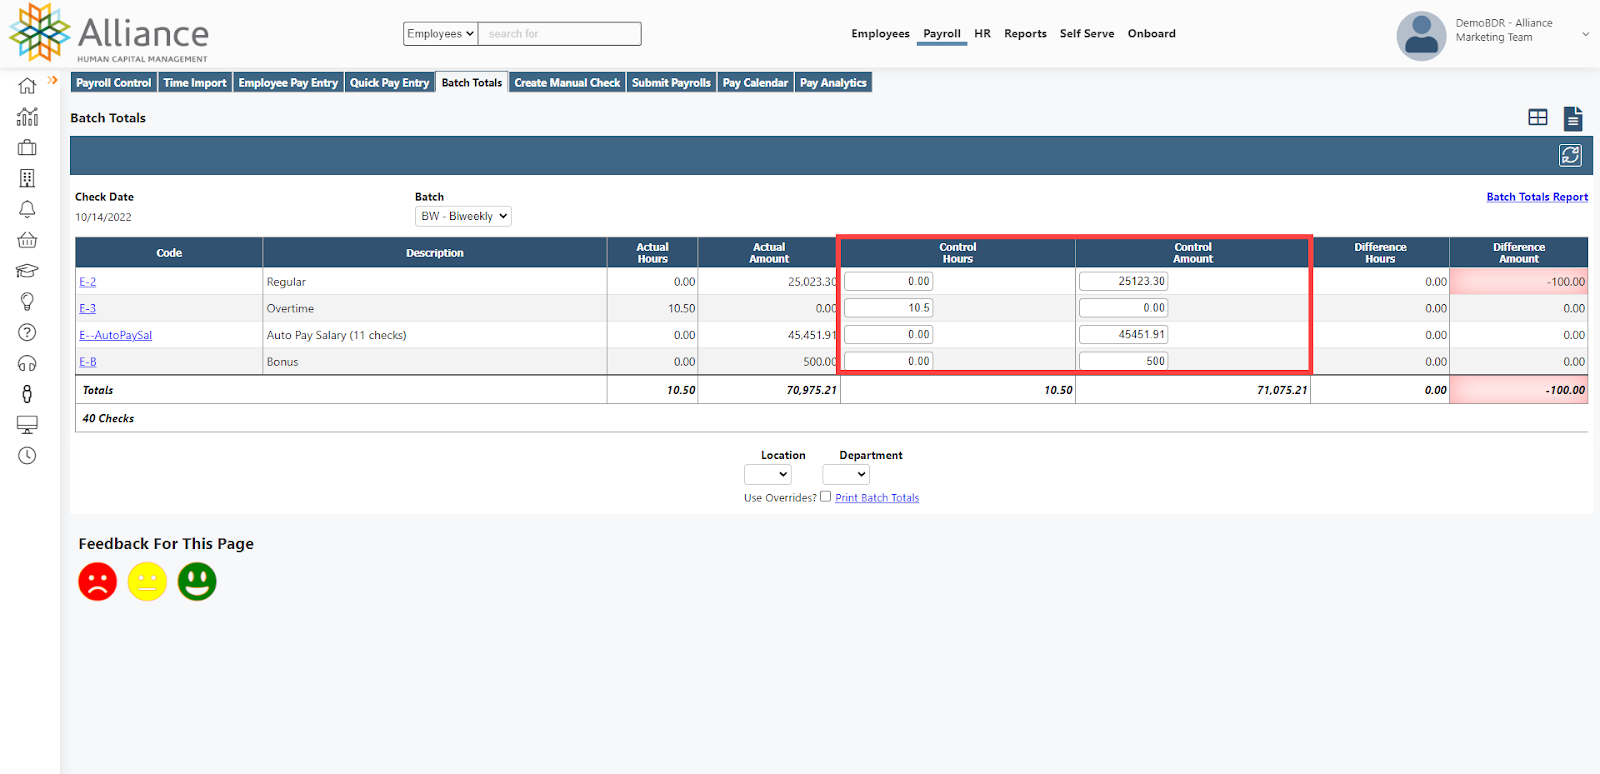Open the shopping basket sidebar icon
Image resolution: width=1600 pixels, height=774 pixels.
(27, 240)
